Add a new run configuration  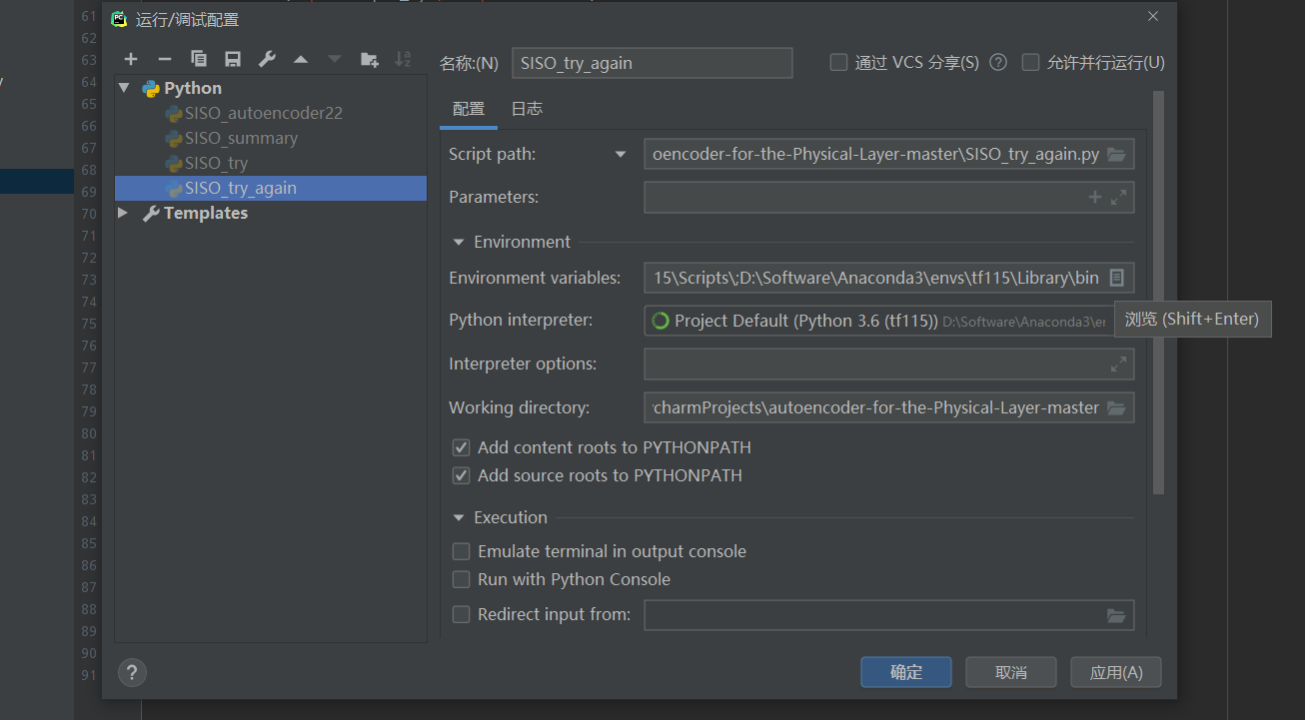[x=130, y=58]
